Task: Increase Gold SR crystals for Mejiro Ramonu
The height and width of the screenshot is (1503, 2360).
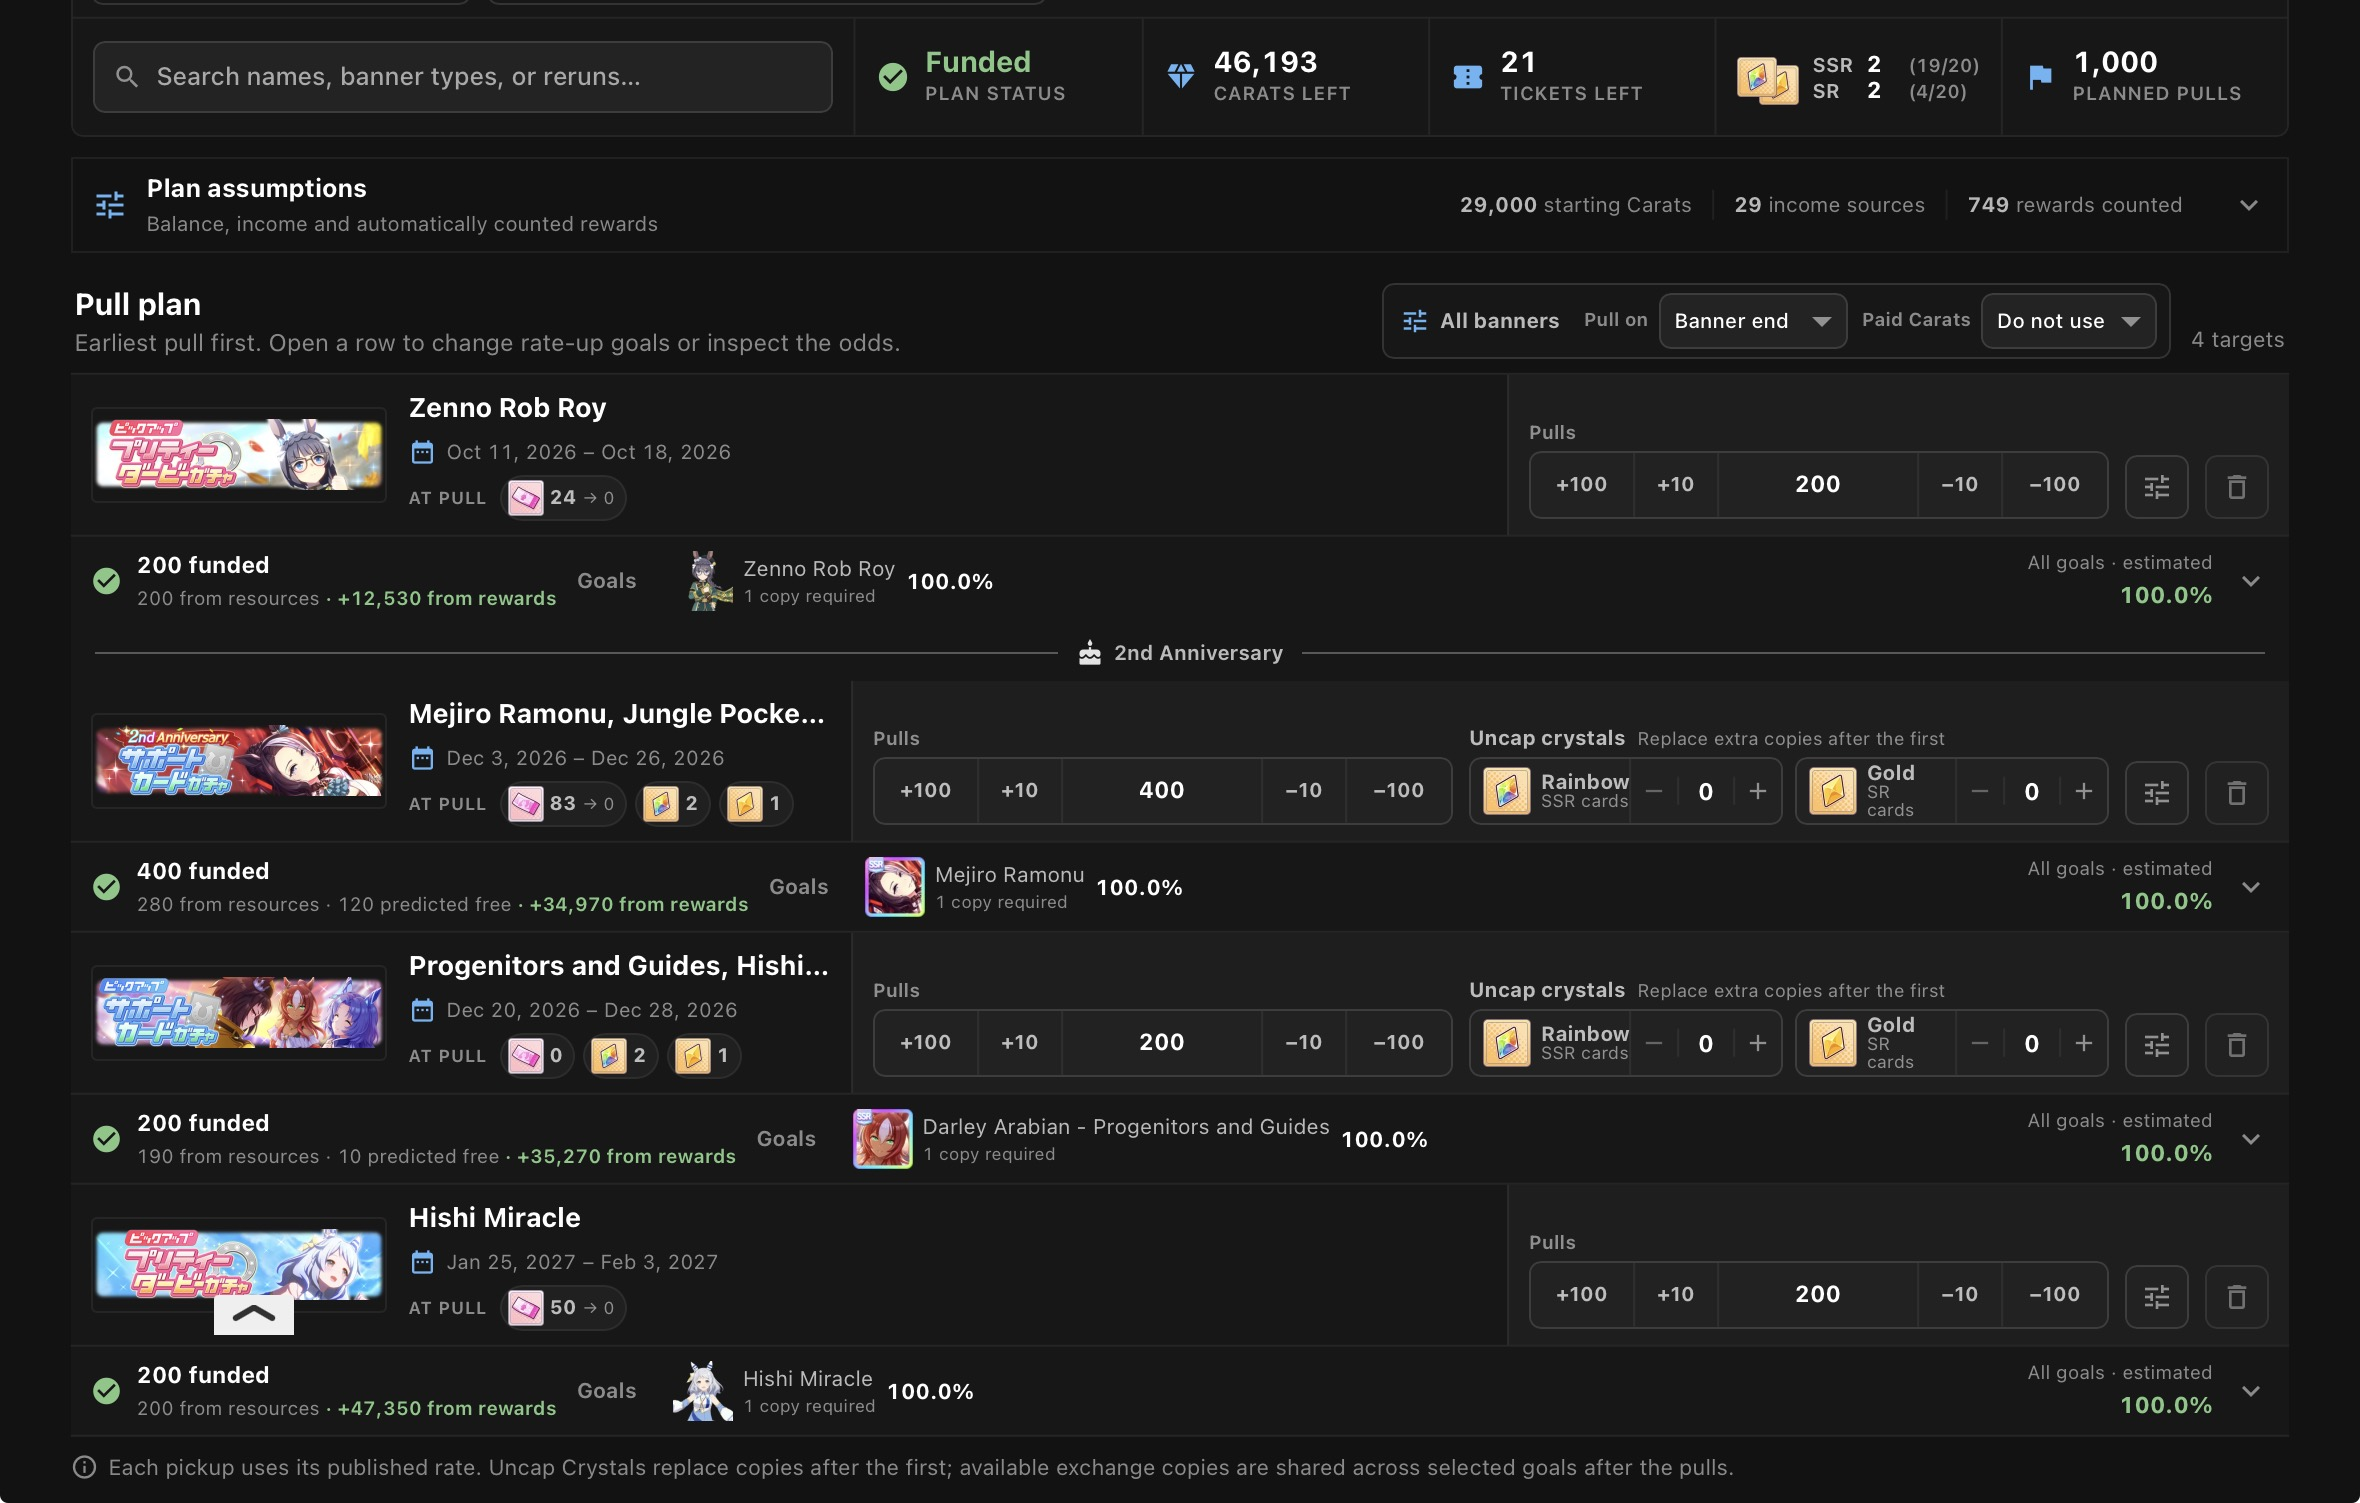Action: point(2083,792)
